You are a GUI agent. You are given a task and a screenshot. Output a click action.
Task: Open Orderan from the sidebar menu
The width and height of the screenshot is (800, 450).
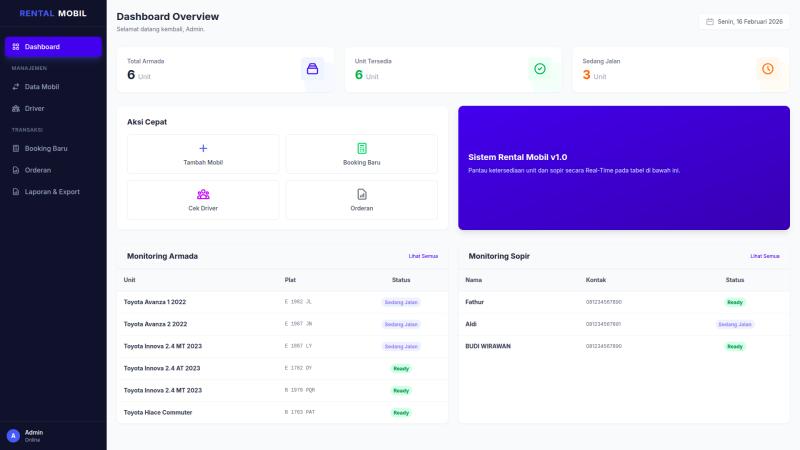37,170
